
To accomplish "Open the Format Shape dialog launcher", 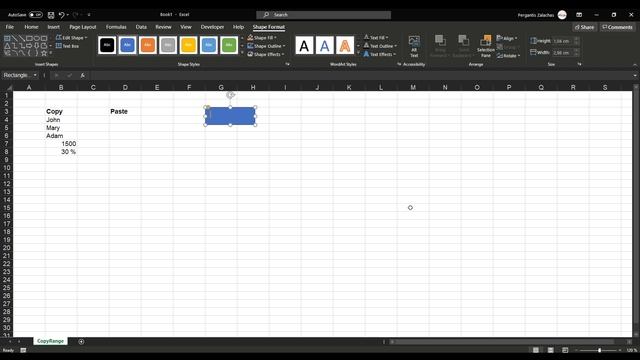I will click(x=287, y=64).
